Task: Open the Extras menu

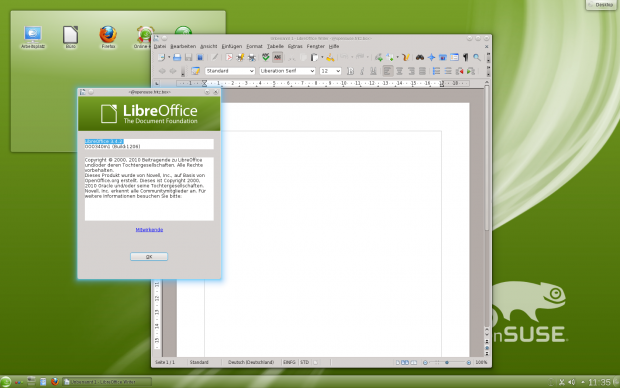Action: (295, 46)
